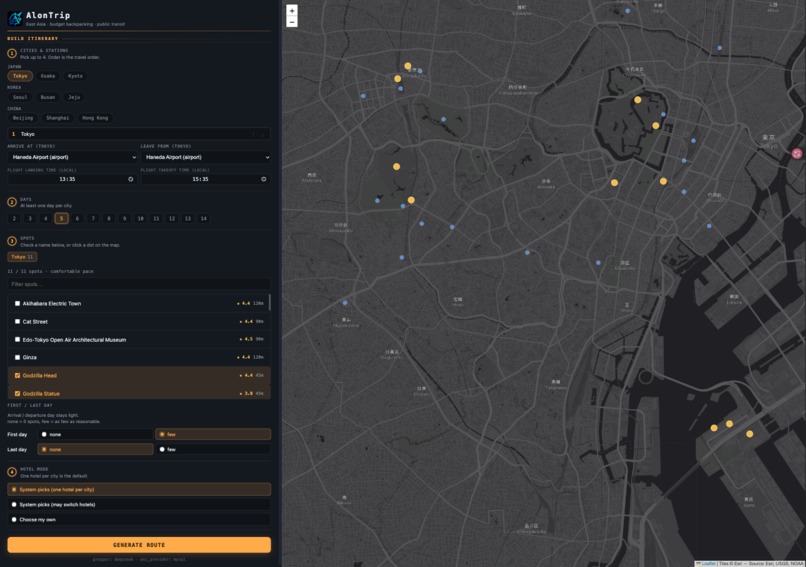The width and height of the screenshot is (806, 567).
Task: Add Beijing to the itinerary
Action: coord(23,118)
